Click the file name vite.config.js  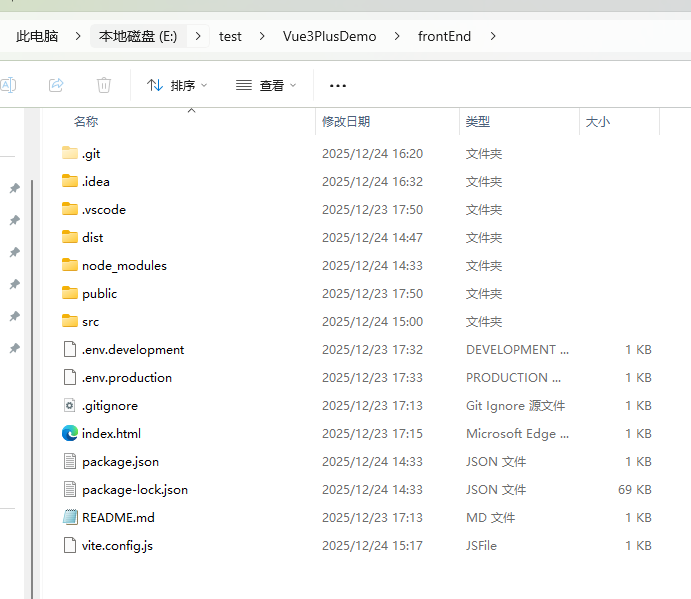tap(117, 546)
